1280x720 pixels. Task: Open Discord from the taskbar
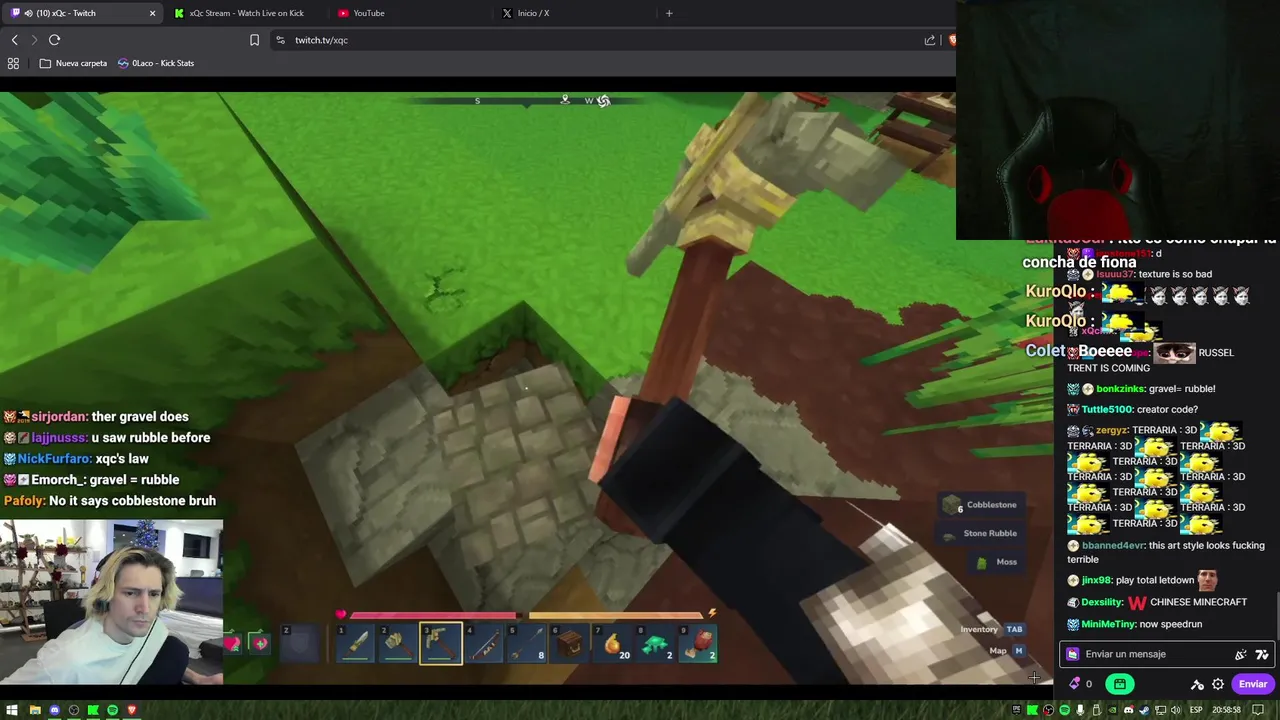pos(55,710)
